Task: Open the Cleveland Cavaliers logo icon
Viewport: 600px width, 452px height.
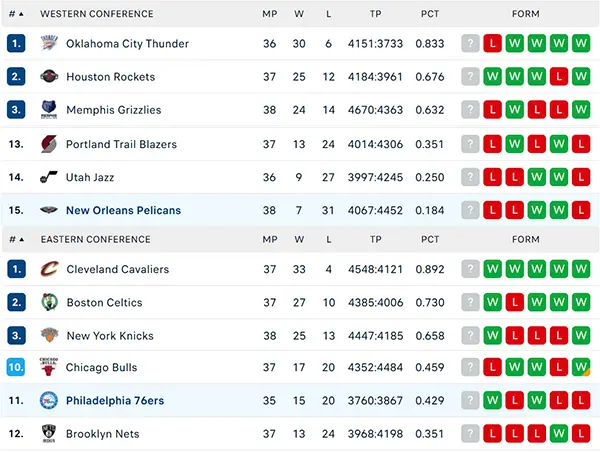Action: pos(49,269)
